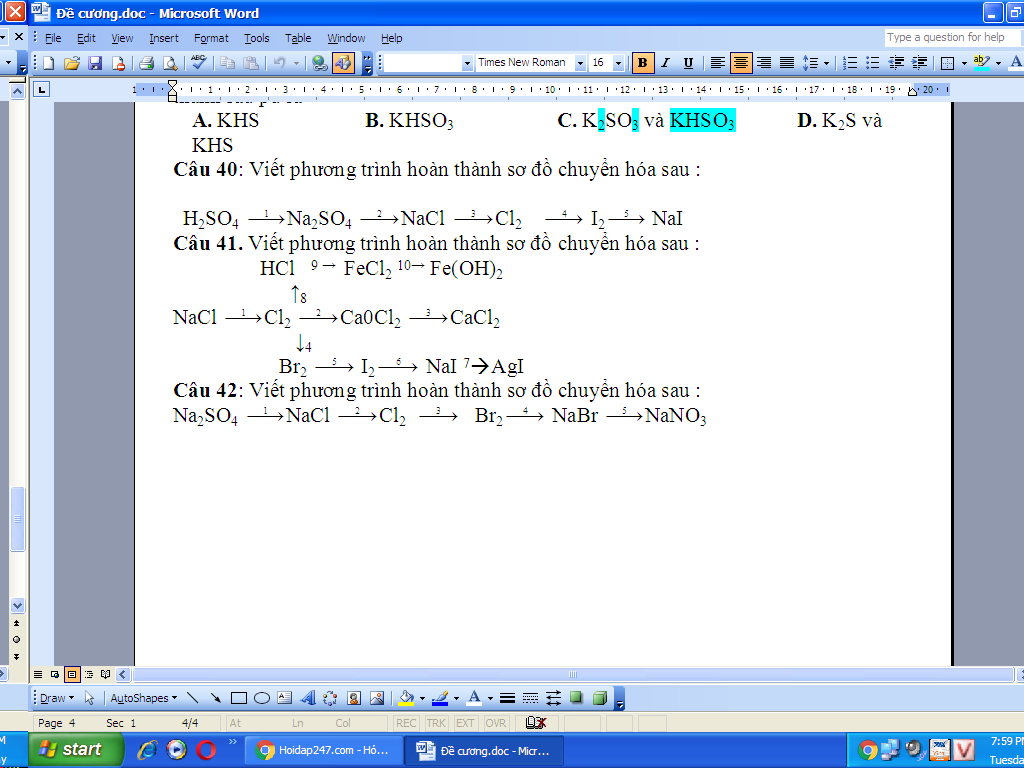
Task: Insert Picture from file icon
Action: point(377,698)
